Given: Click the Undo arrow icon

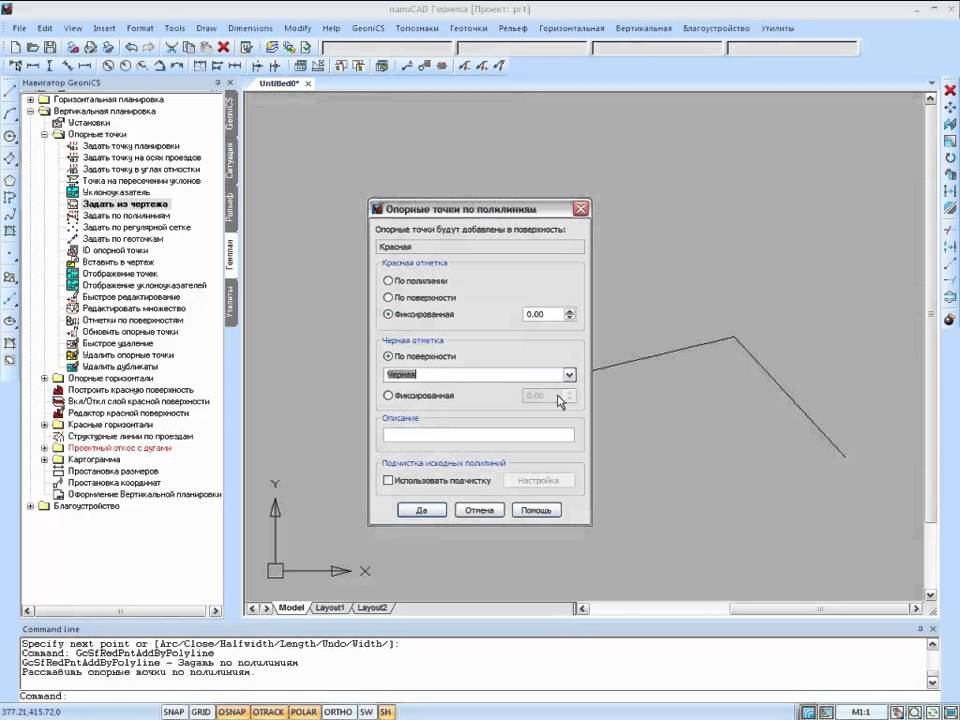Looking at the screenshot, I should click(131, 47).
